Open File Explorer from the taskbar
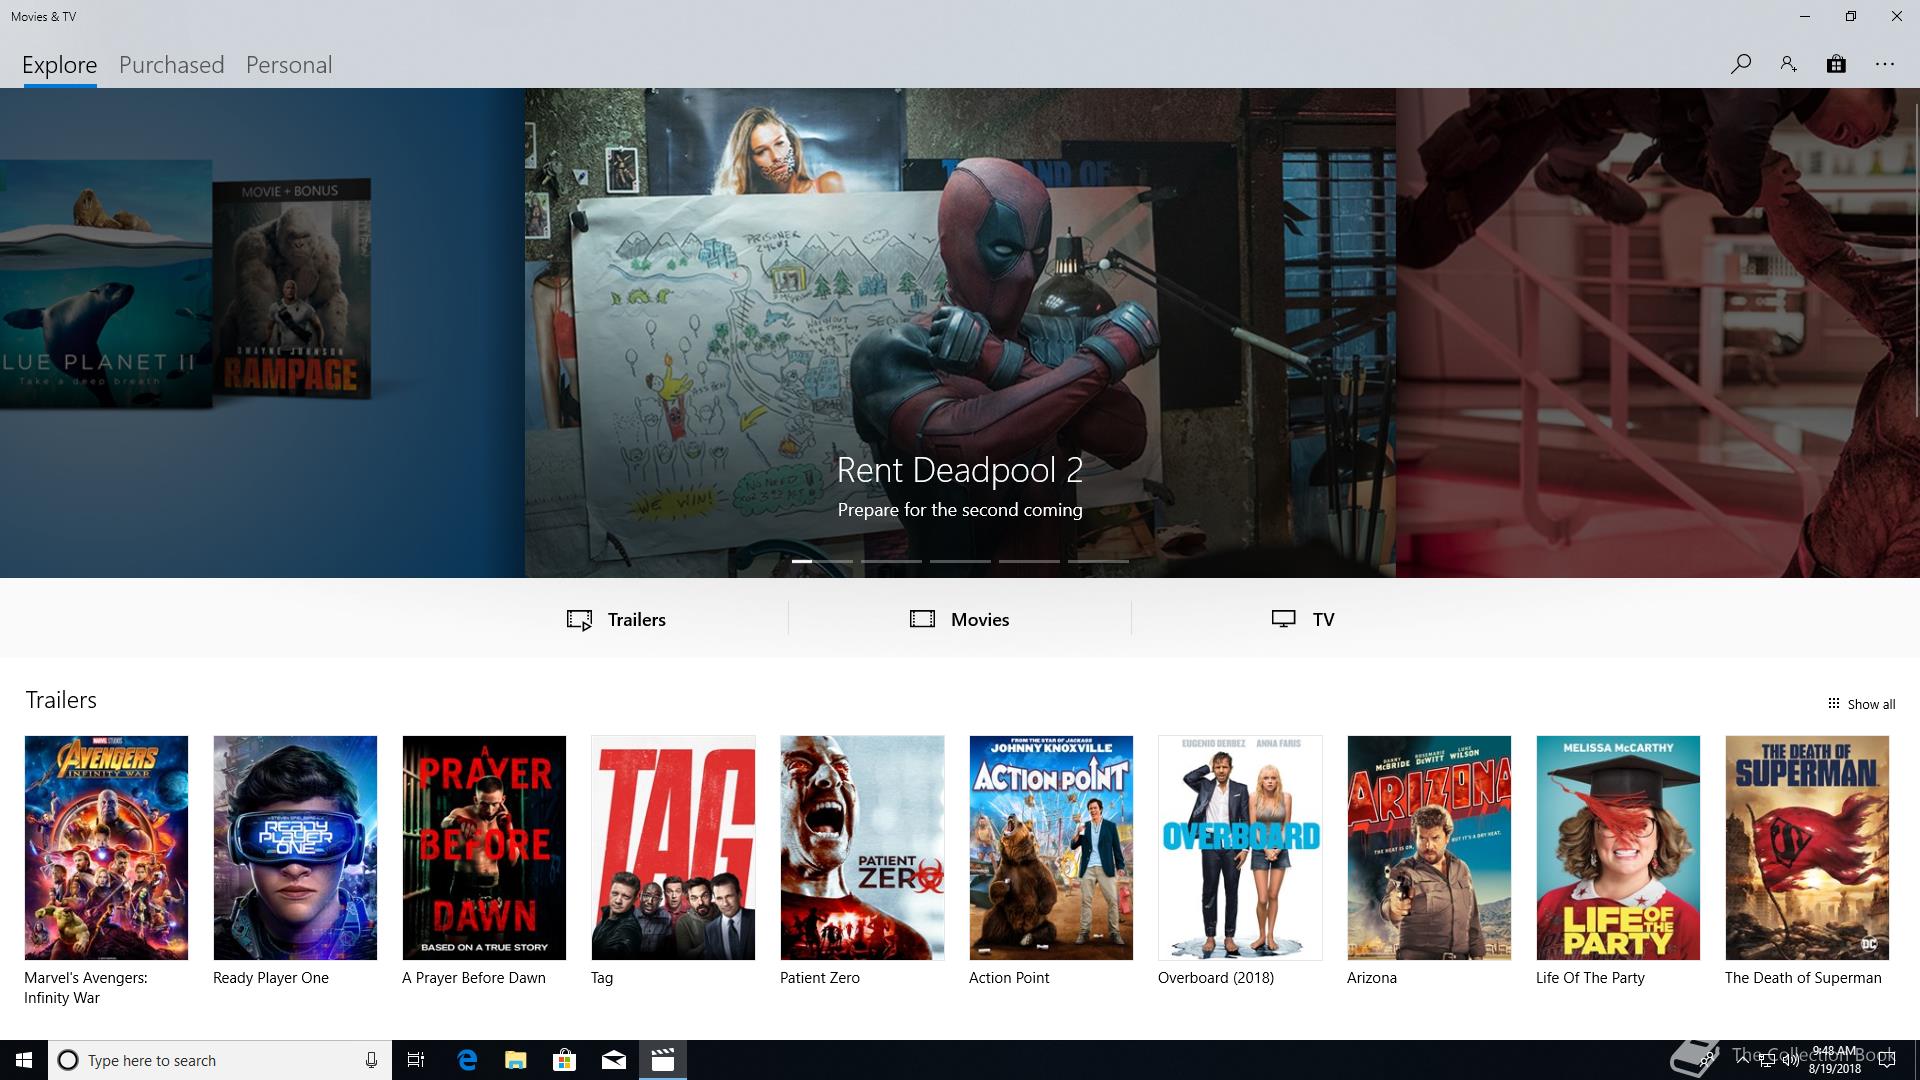 coord(516,1060)
